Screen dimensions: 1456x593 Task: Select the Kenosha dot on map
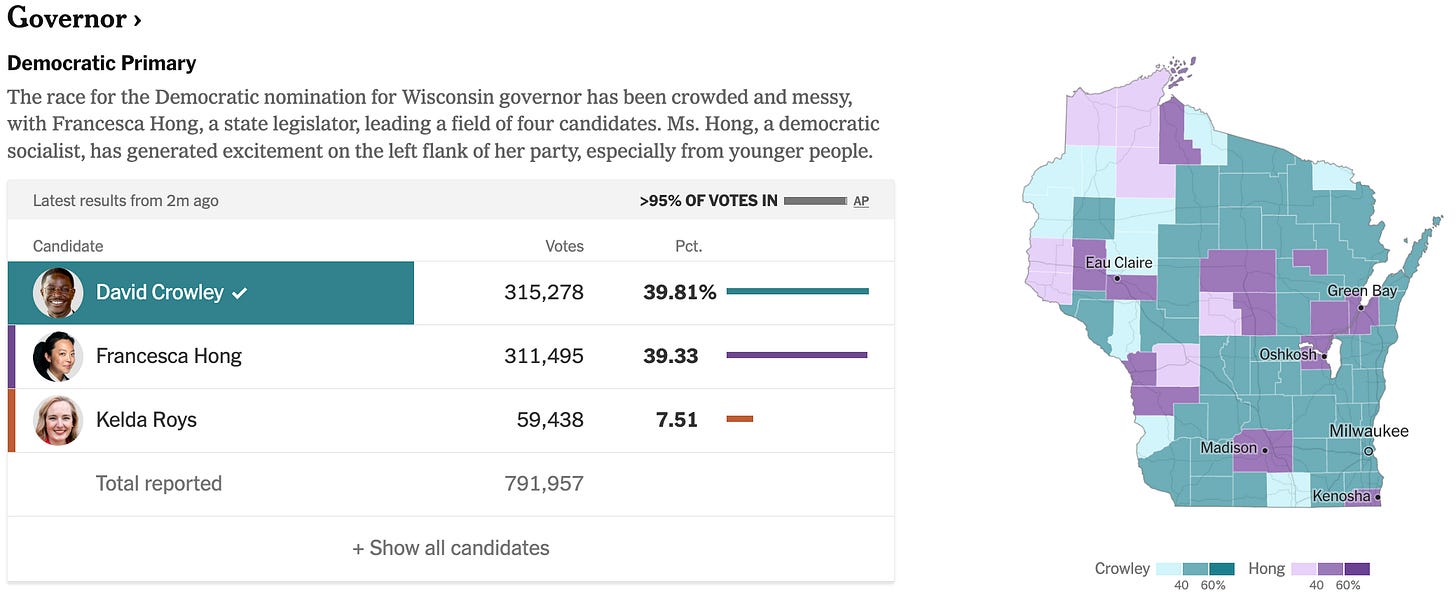coord(1378,496)
